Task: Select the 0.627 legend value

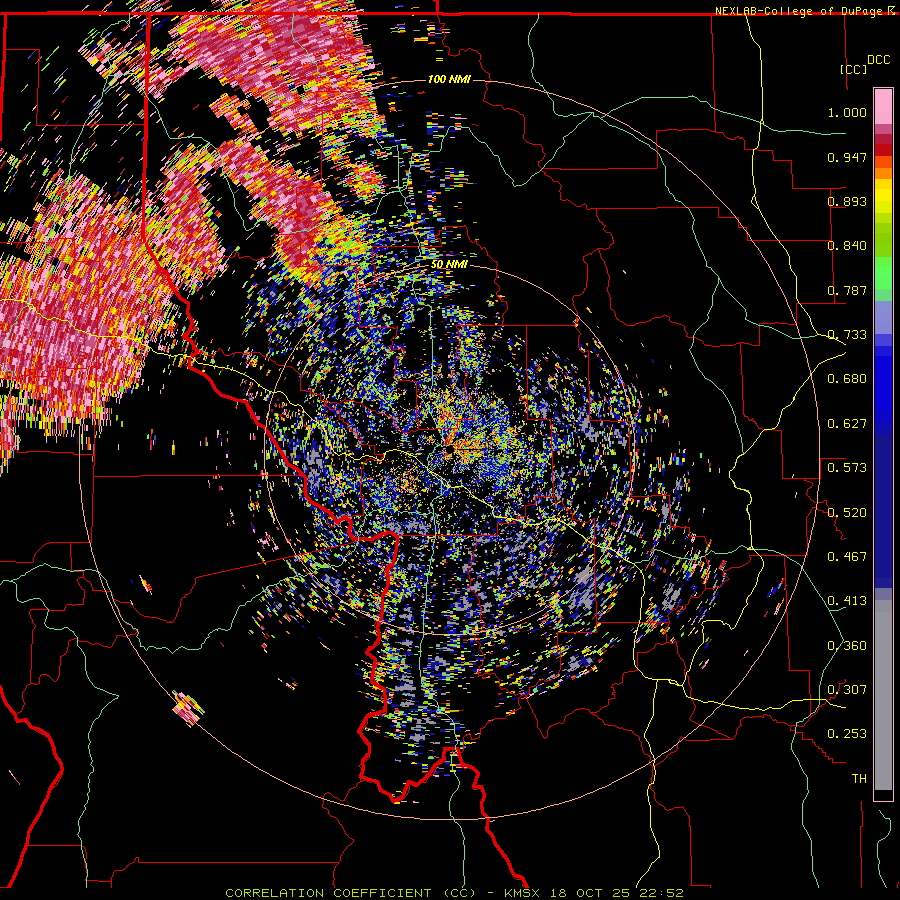Action: tap(847, 424)
